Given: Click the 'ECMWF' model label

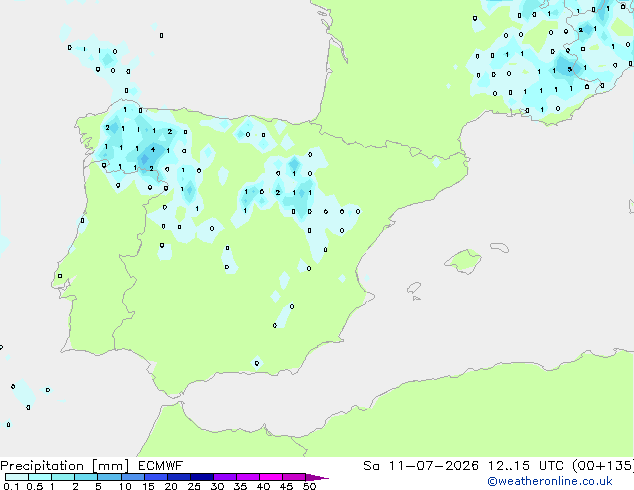Looking at the screenshot, I should 161,466.
